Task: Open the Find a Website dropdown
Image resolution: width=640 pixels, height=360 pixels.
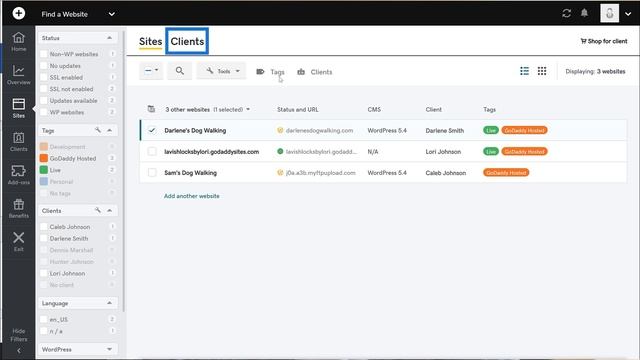Action: (78, 14)
